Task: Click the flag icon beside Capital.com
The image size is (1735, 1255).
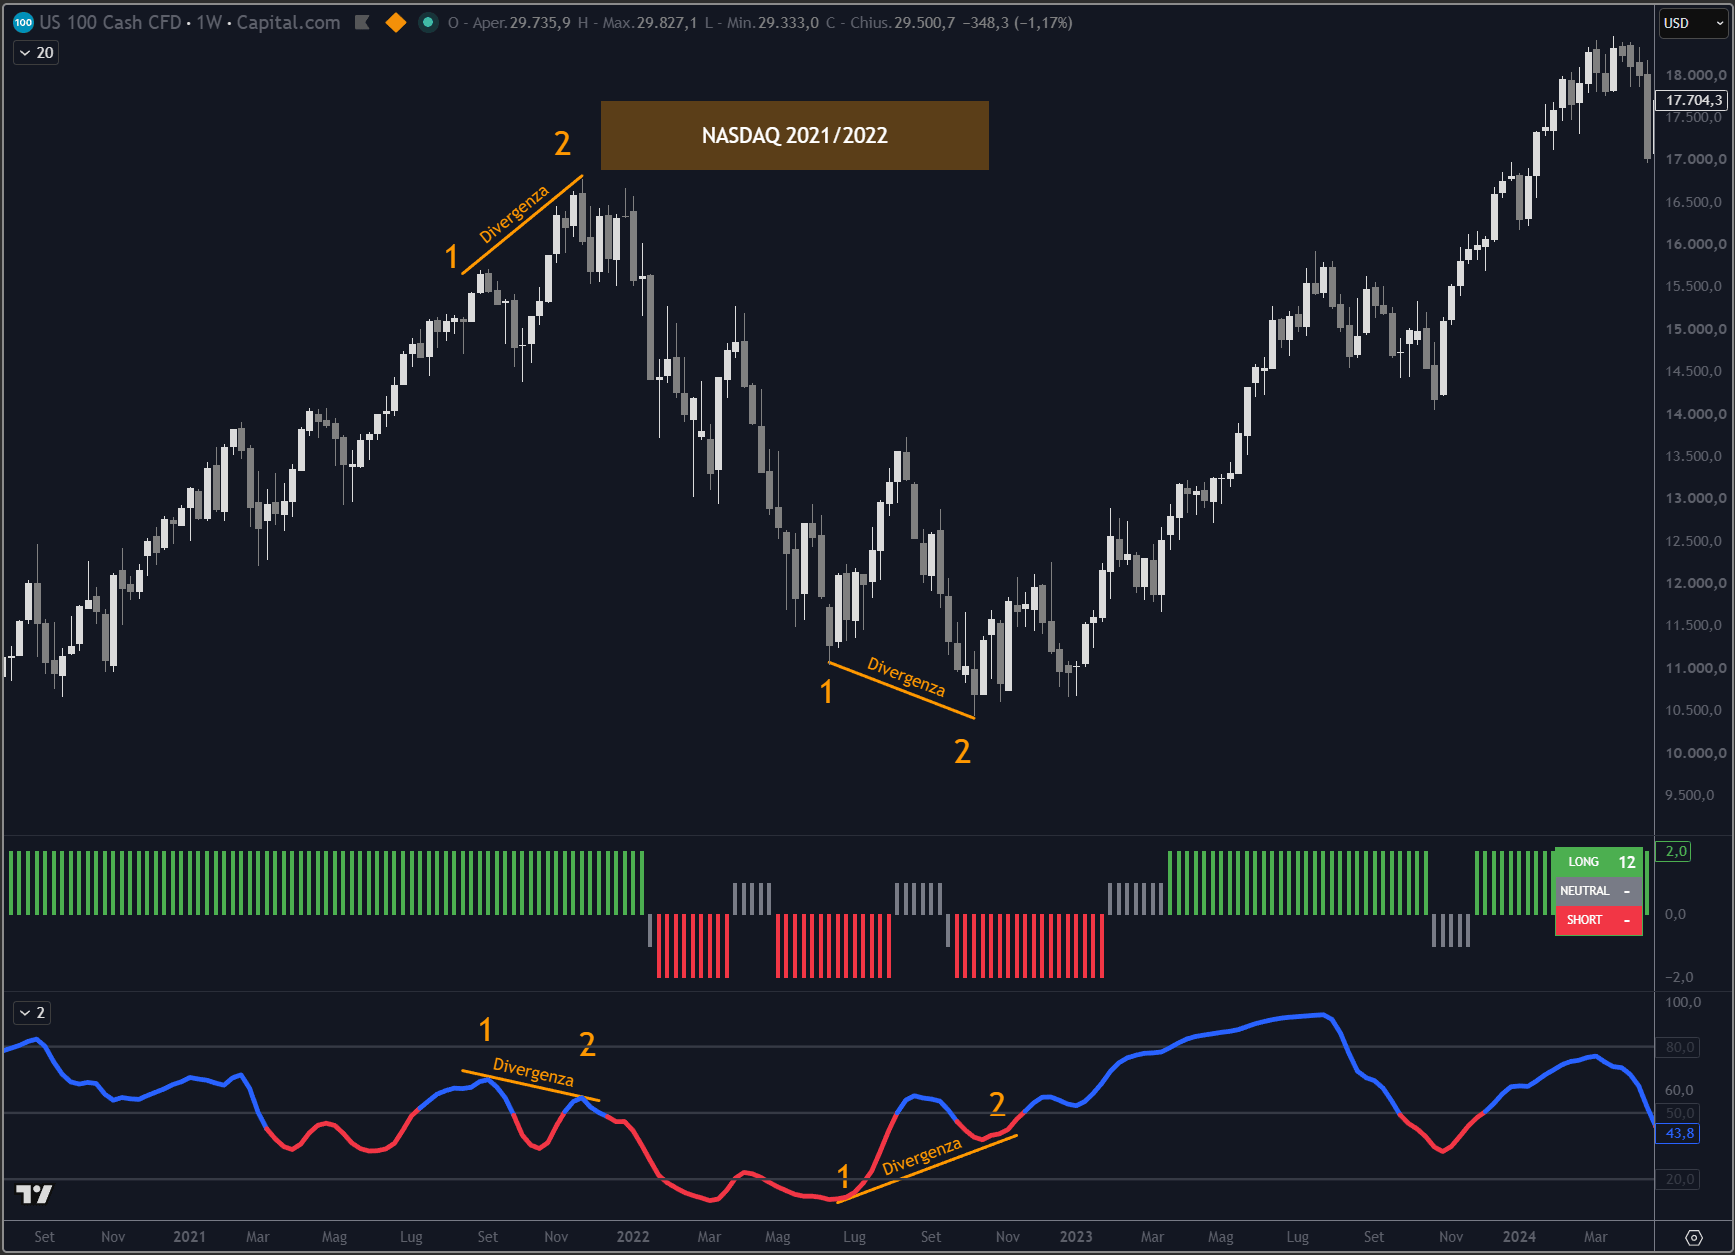Action: pos(362,22)
